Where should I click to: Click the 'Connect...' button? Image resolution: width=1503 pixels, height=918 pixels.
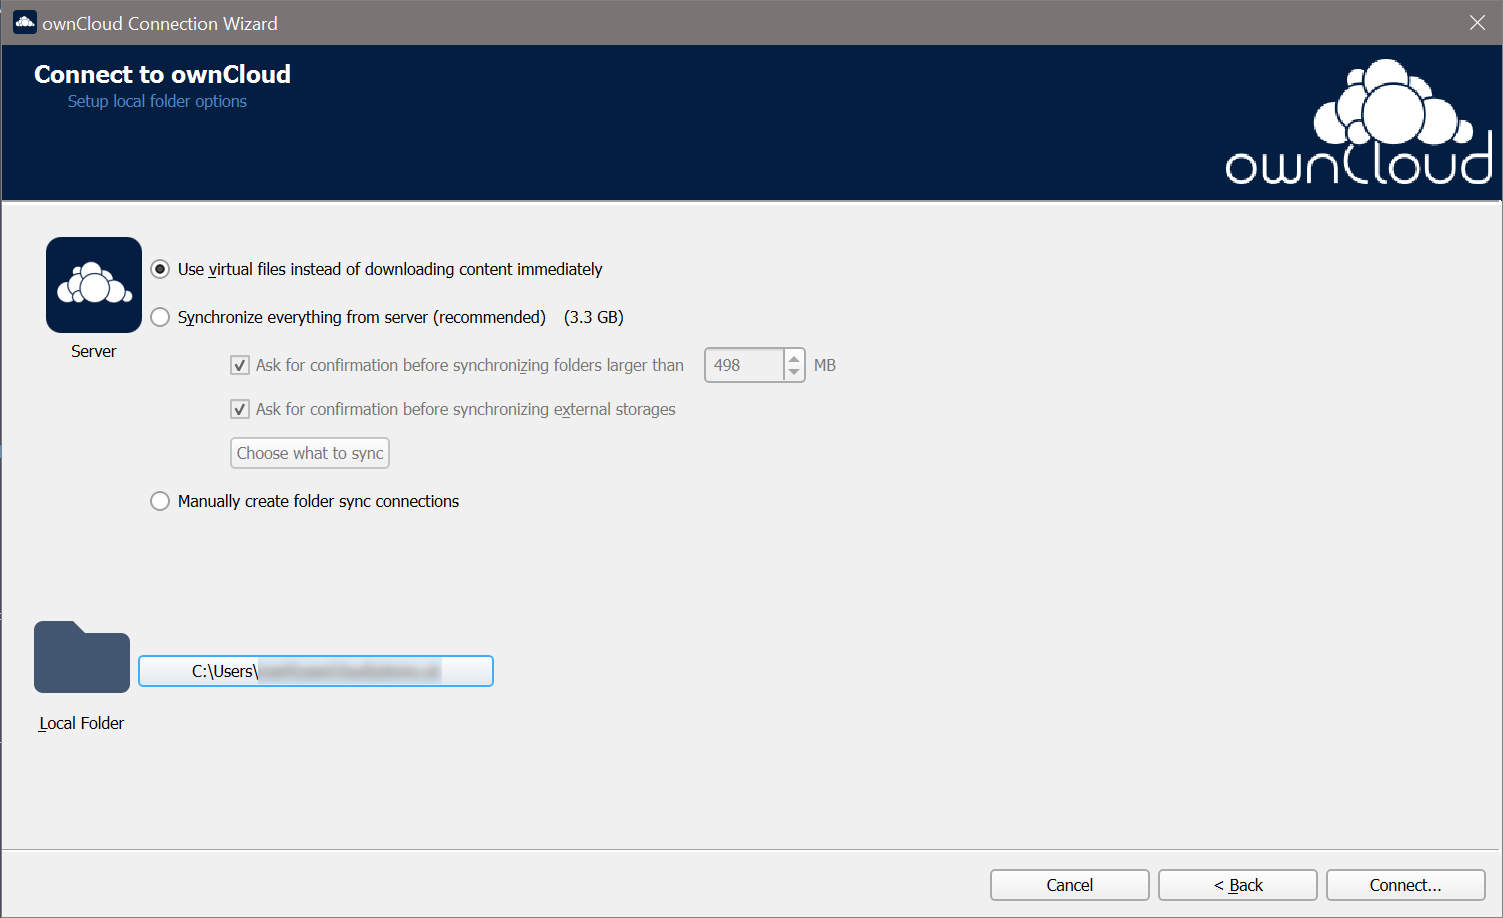[1406, 885]
